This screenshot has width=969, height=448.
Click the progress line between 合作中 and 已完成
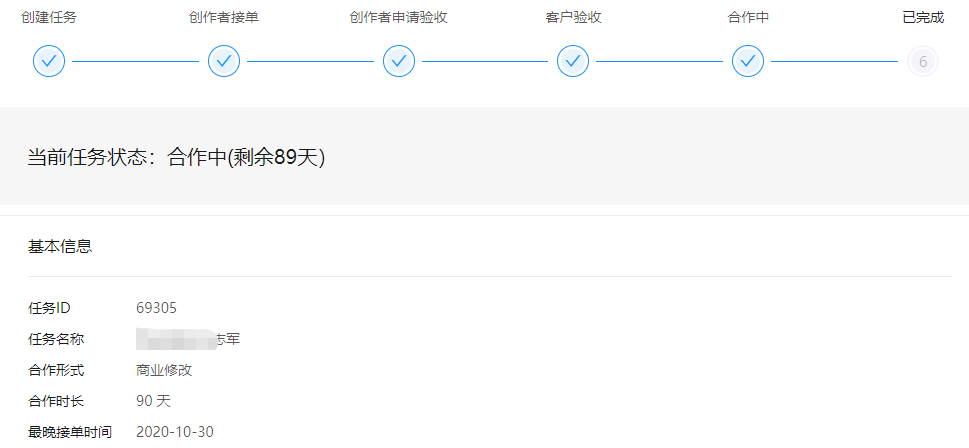[834, 61]
